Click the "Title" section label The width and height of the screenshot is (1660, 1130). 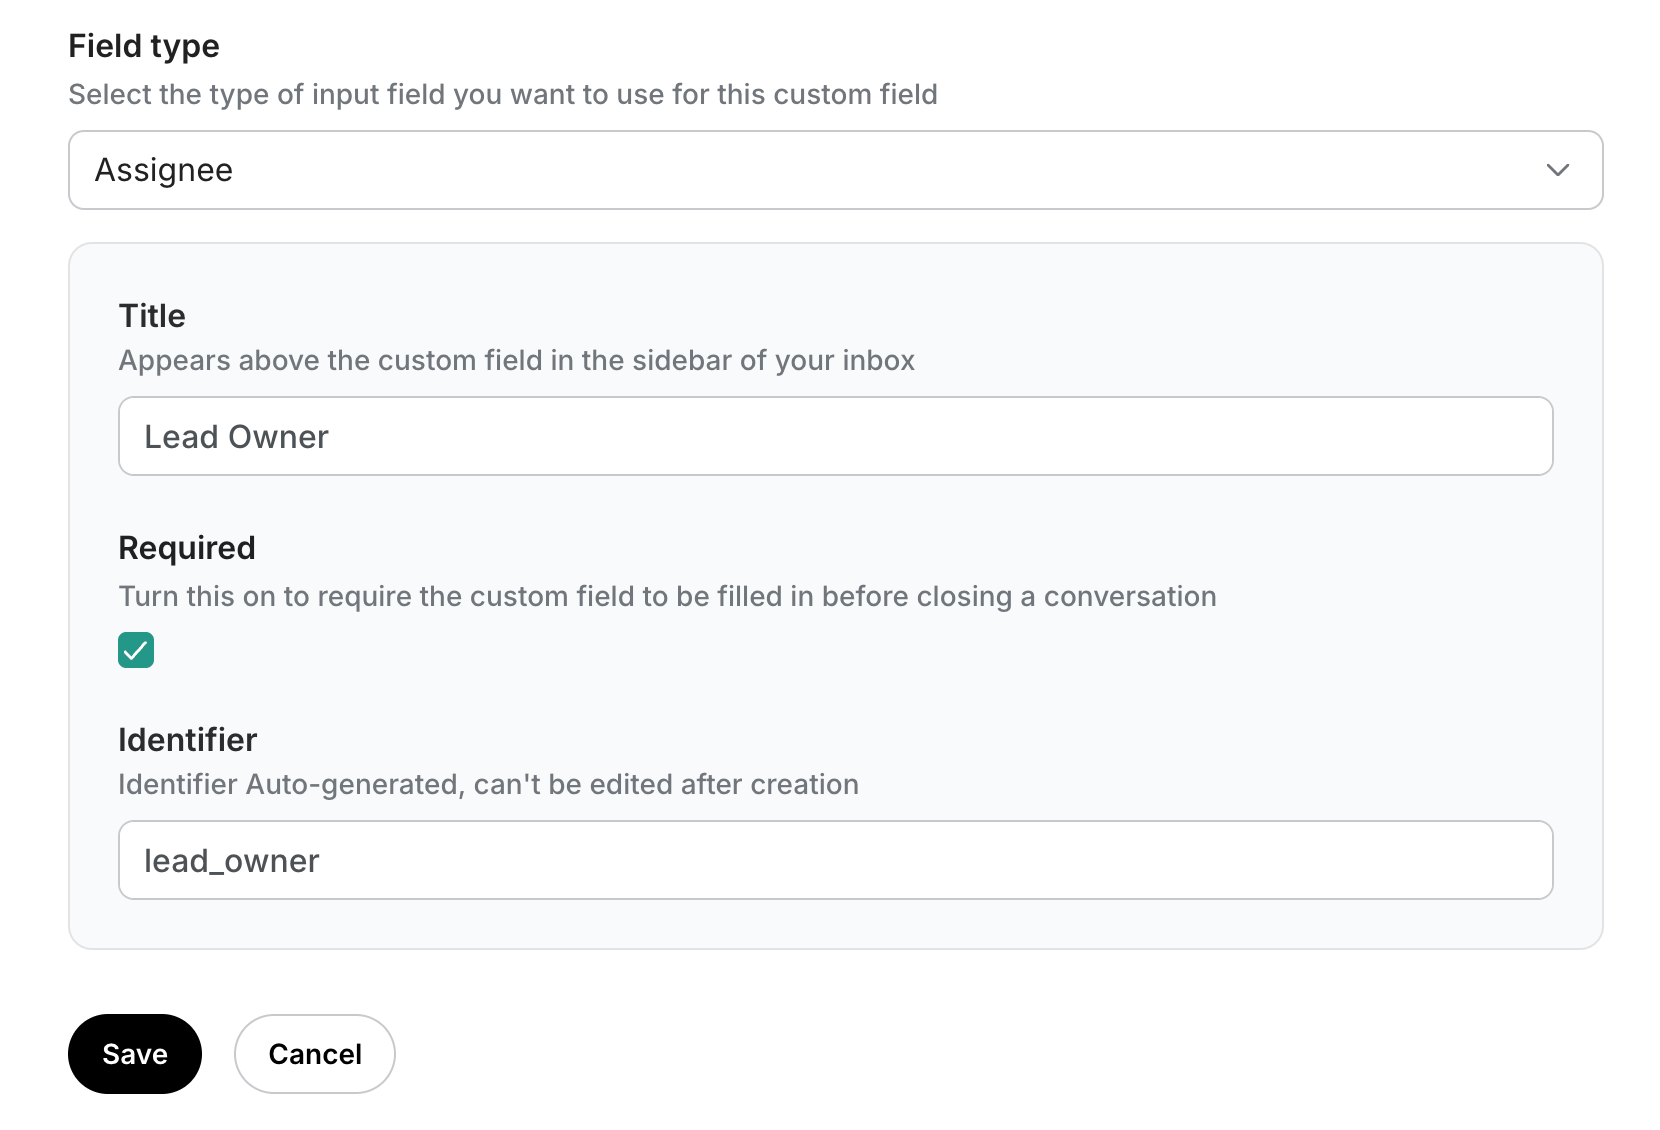(x=152, y=316)
